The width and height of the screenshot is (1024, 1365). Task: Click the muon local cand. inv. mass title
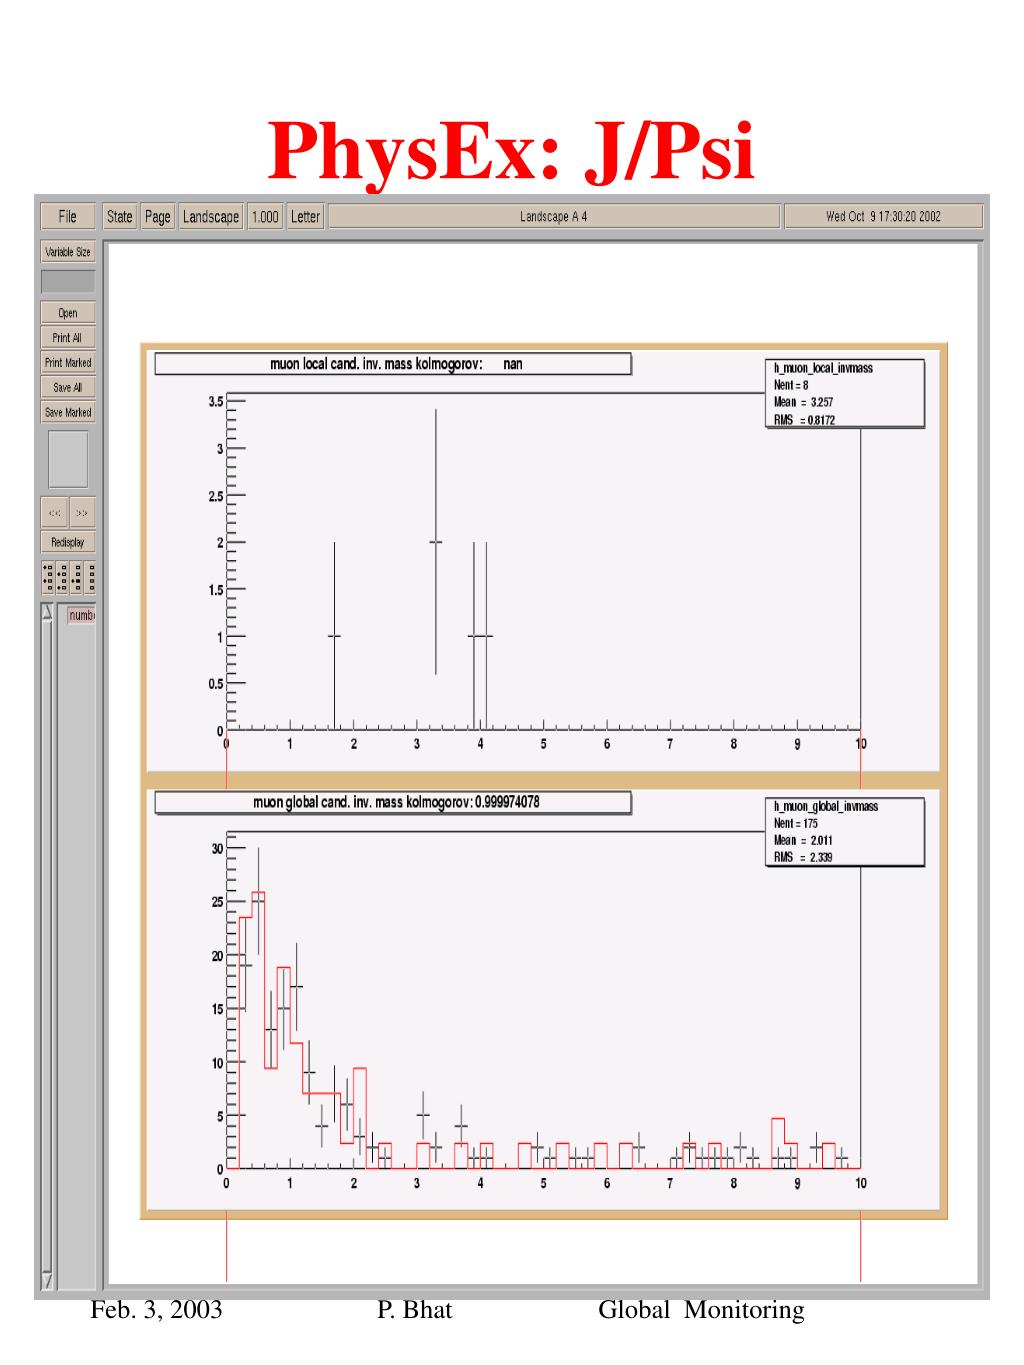click(393, 364)
